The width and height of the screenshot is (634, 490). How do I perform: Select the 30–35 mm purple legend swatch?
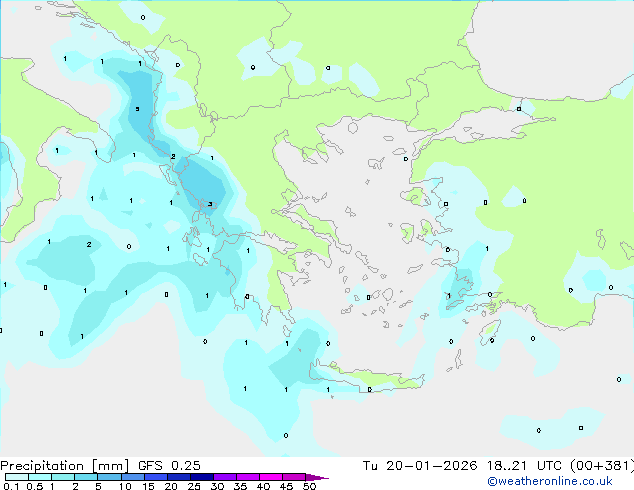point(224,477)
